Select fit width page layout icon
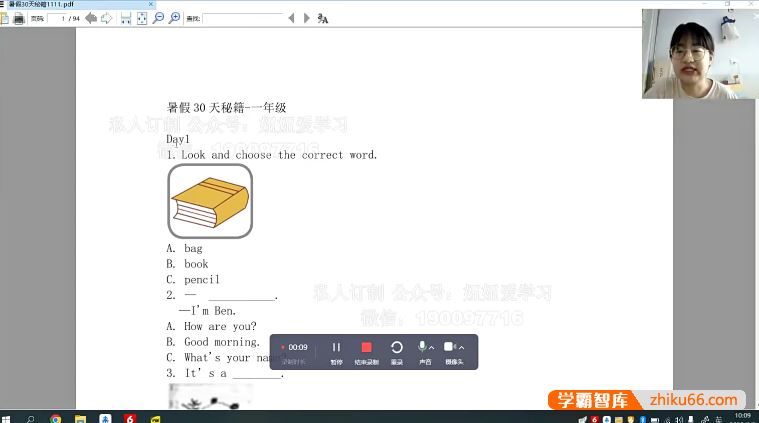 pyautogui.click(x=126, y=18)
